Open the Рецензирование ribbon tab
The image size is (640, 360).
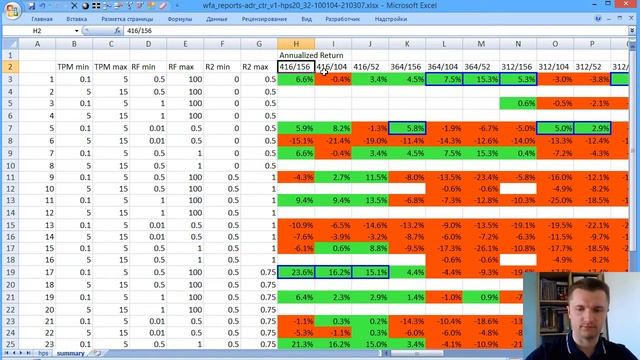pyautogui.click(x=264, y=19)
